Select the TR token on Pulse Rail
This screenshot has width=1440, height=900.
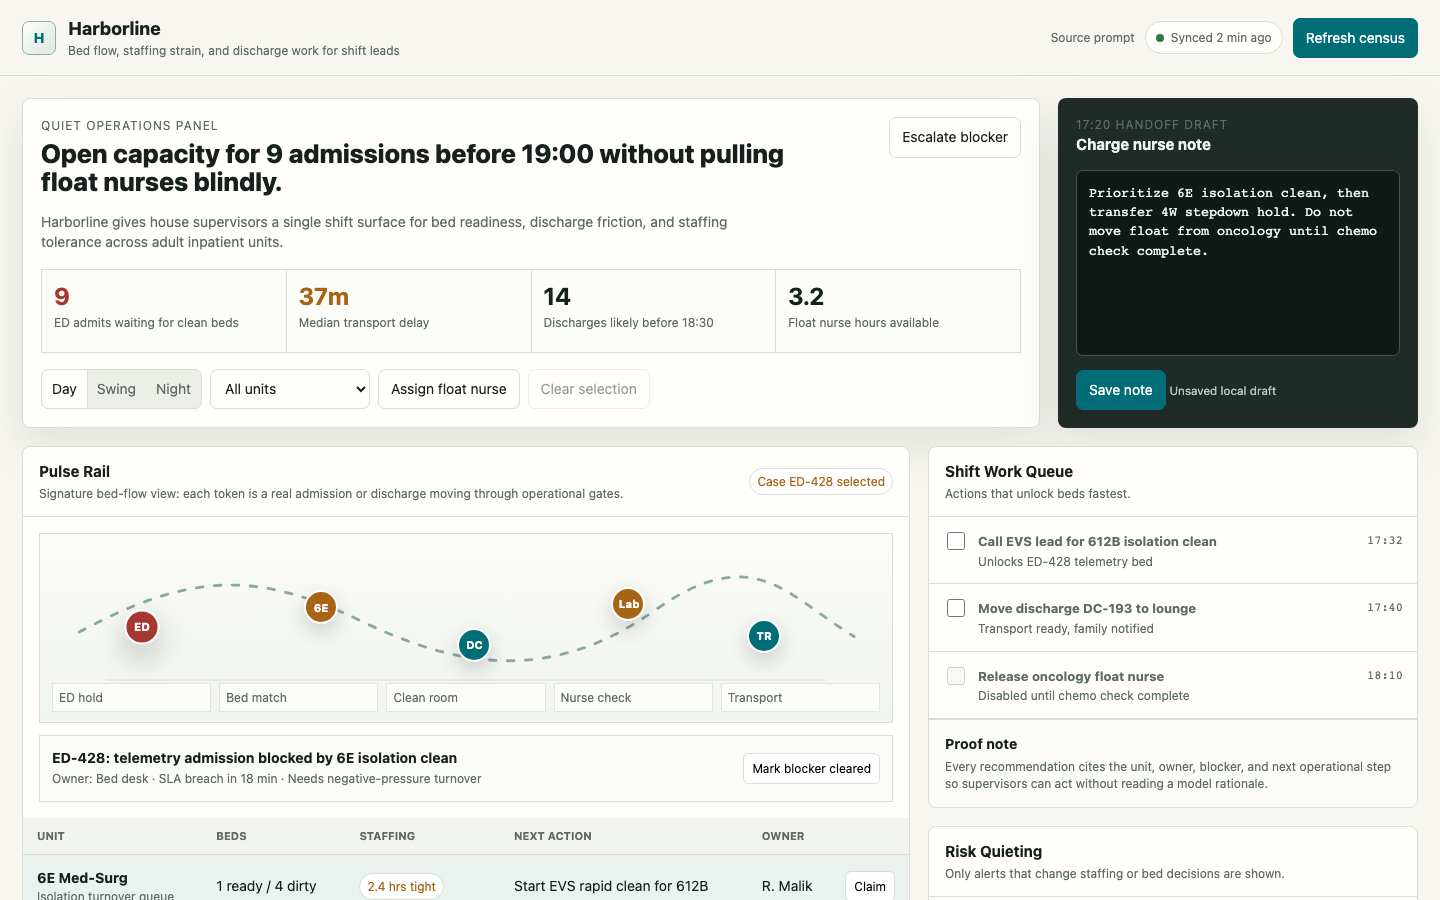point(764,636)
